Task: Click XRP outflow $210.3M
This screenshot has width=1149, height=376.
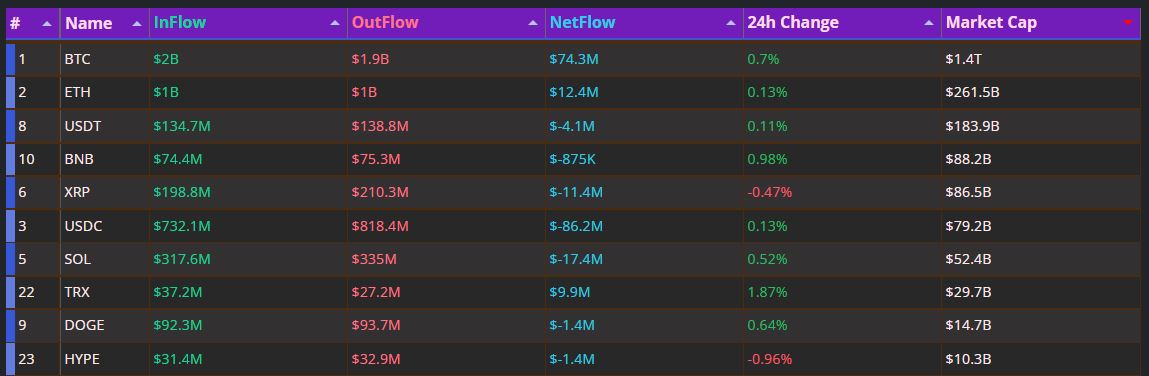Action: pos(380,193)
